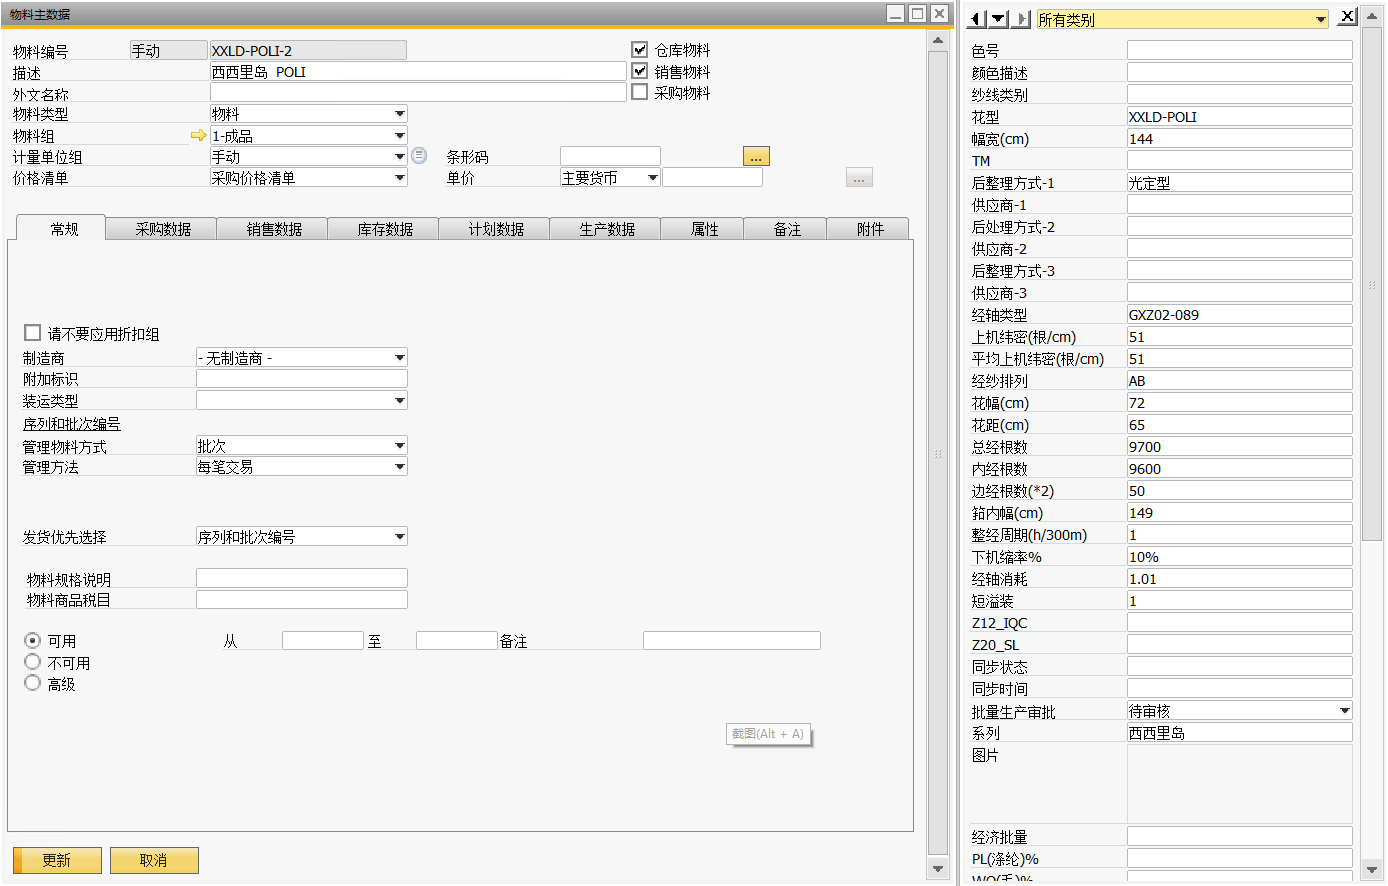Click 条形码 input field
This screenshot has width=1388, height=886.
(x=610, y=156)
